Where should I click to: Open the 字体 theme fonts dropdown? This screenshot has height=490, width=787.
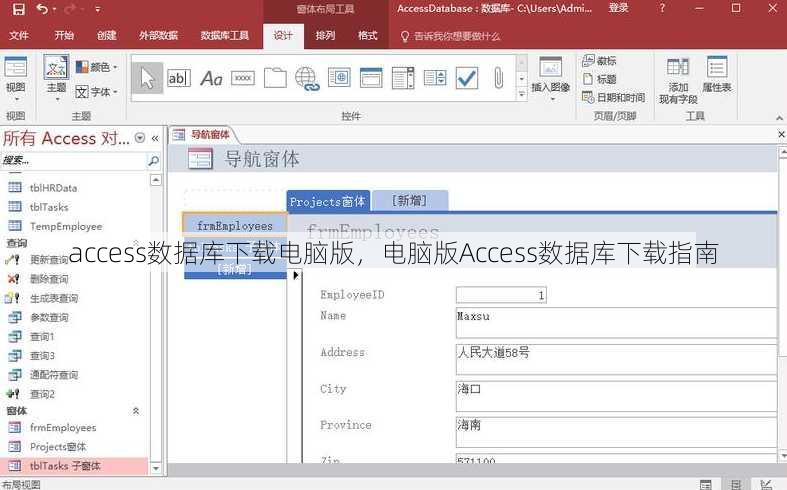point(97,92)
